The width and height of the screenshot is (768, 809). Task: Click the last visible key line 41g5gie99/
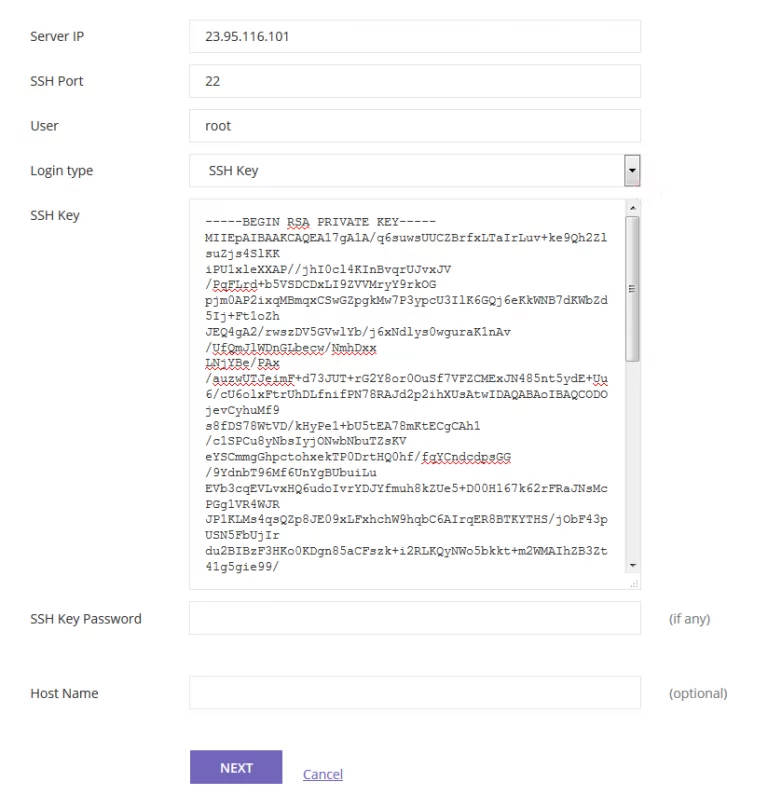point(242,567)
